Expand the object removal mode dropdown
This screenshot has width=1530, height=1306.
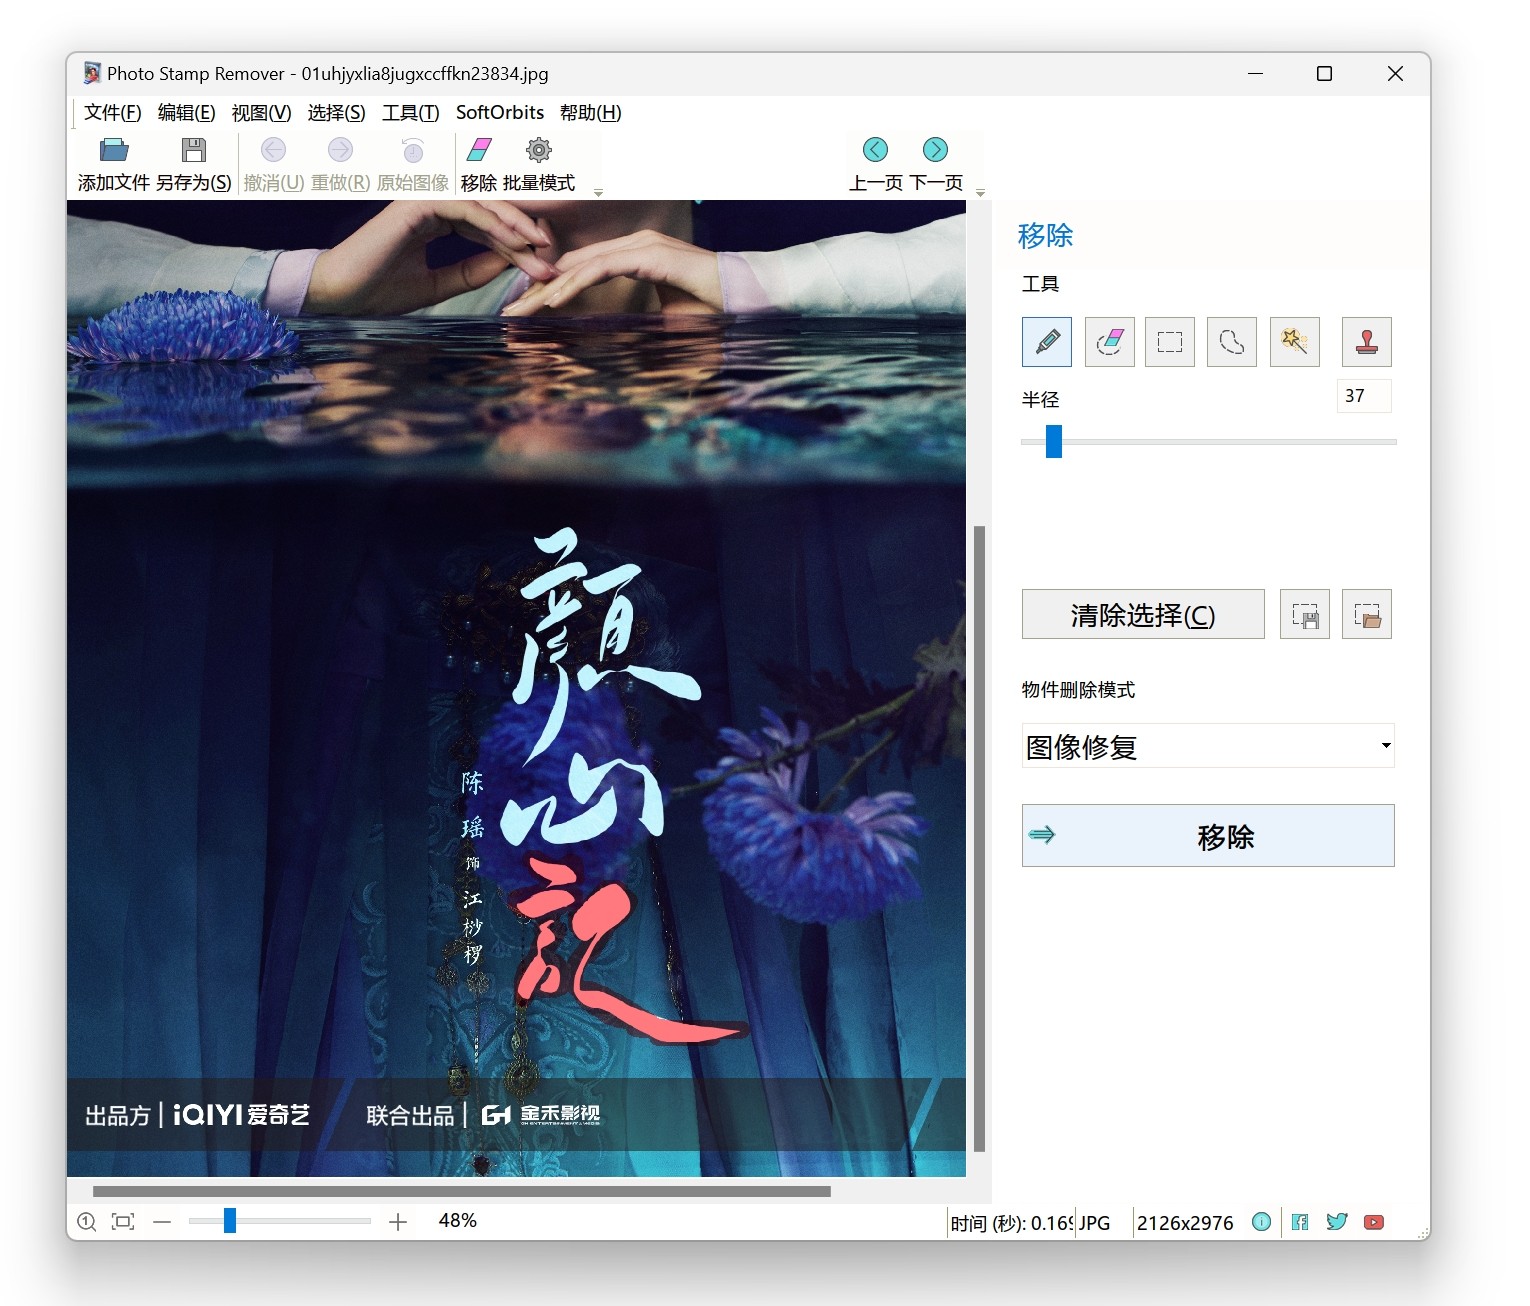coord(1385,745)
